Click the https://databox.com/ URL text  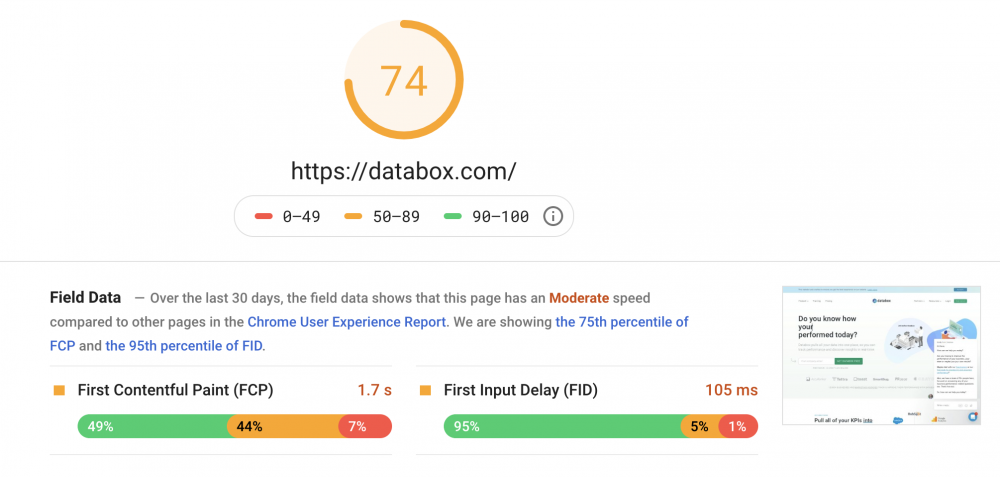pos(404,171)
